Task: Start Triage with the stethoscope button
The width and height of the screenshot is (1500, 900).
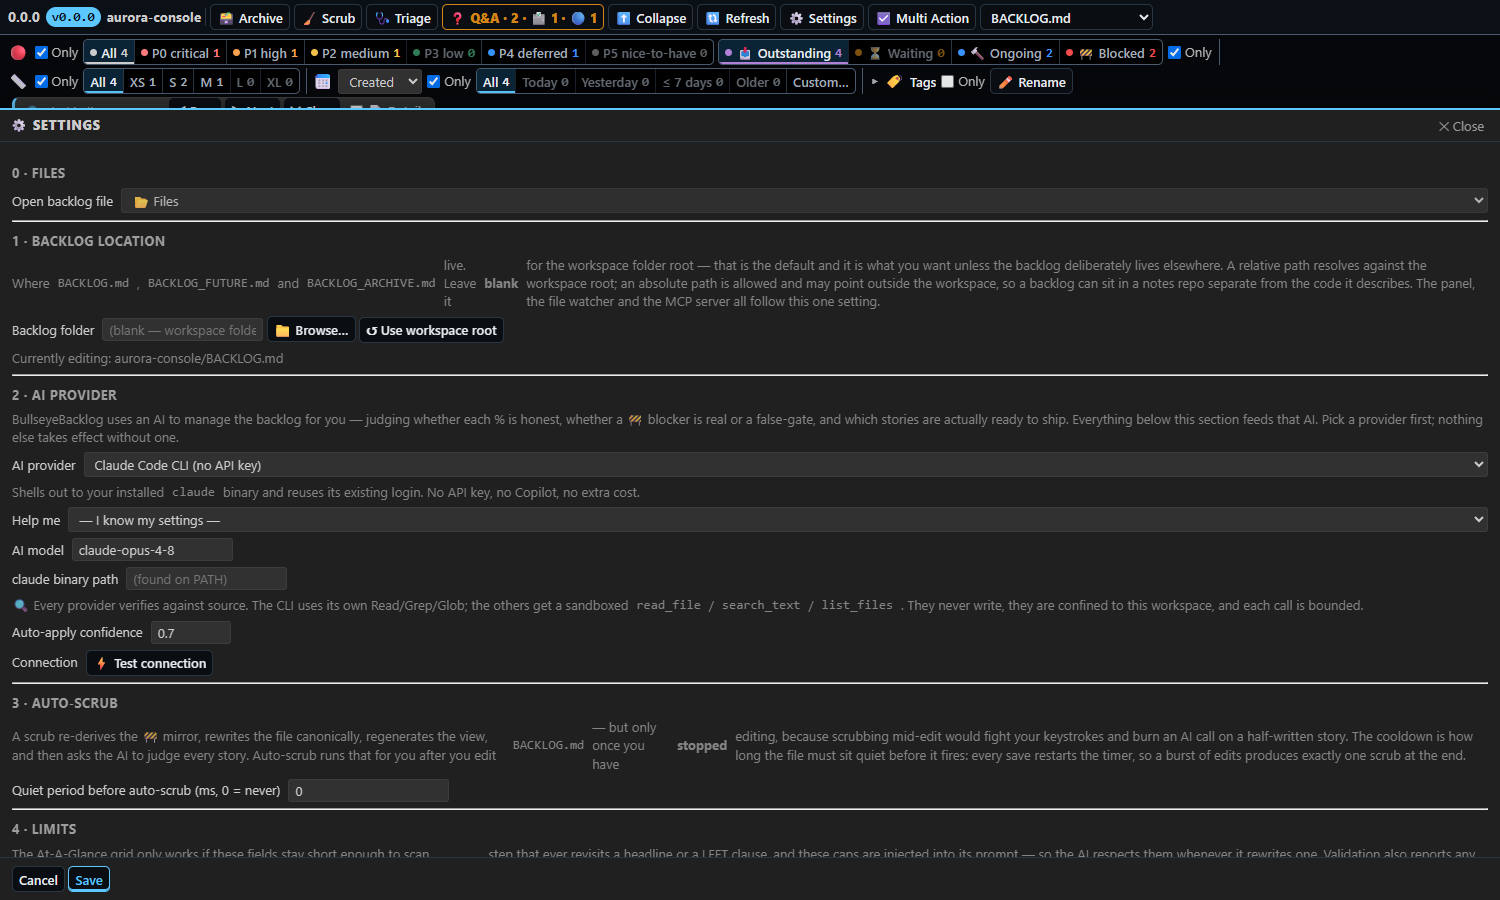Action: [x=402, y=18]
